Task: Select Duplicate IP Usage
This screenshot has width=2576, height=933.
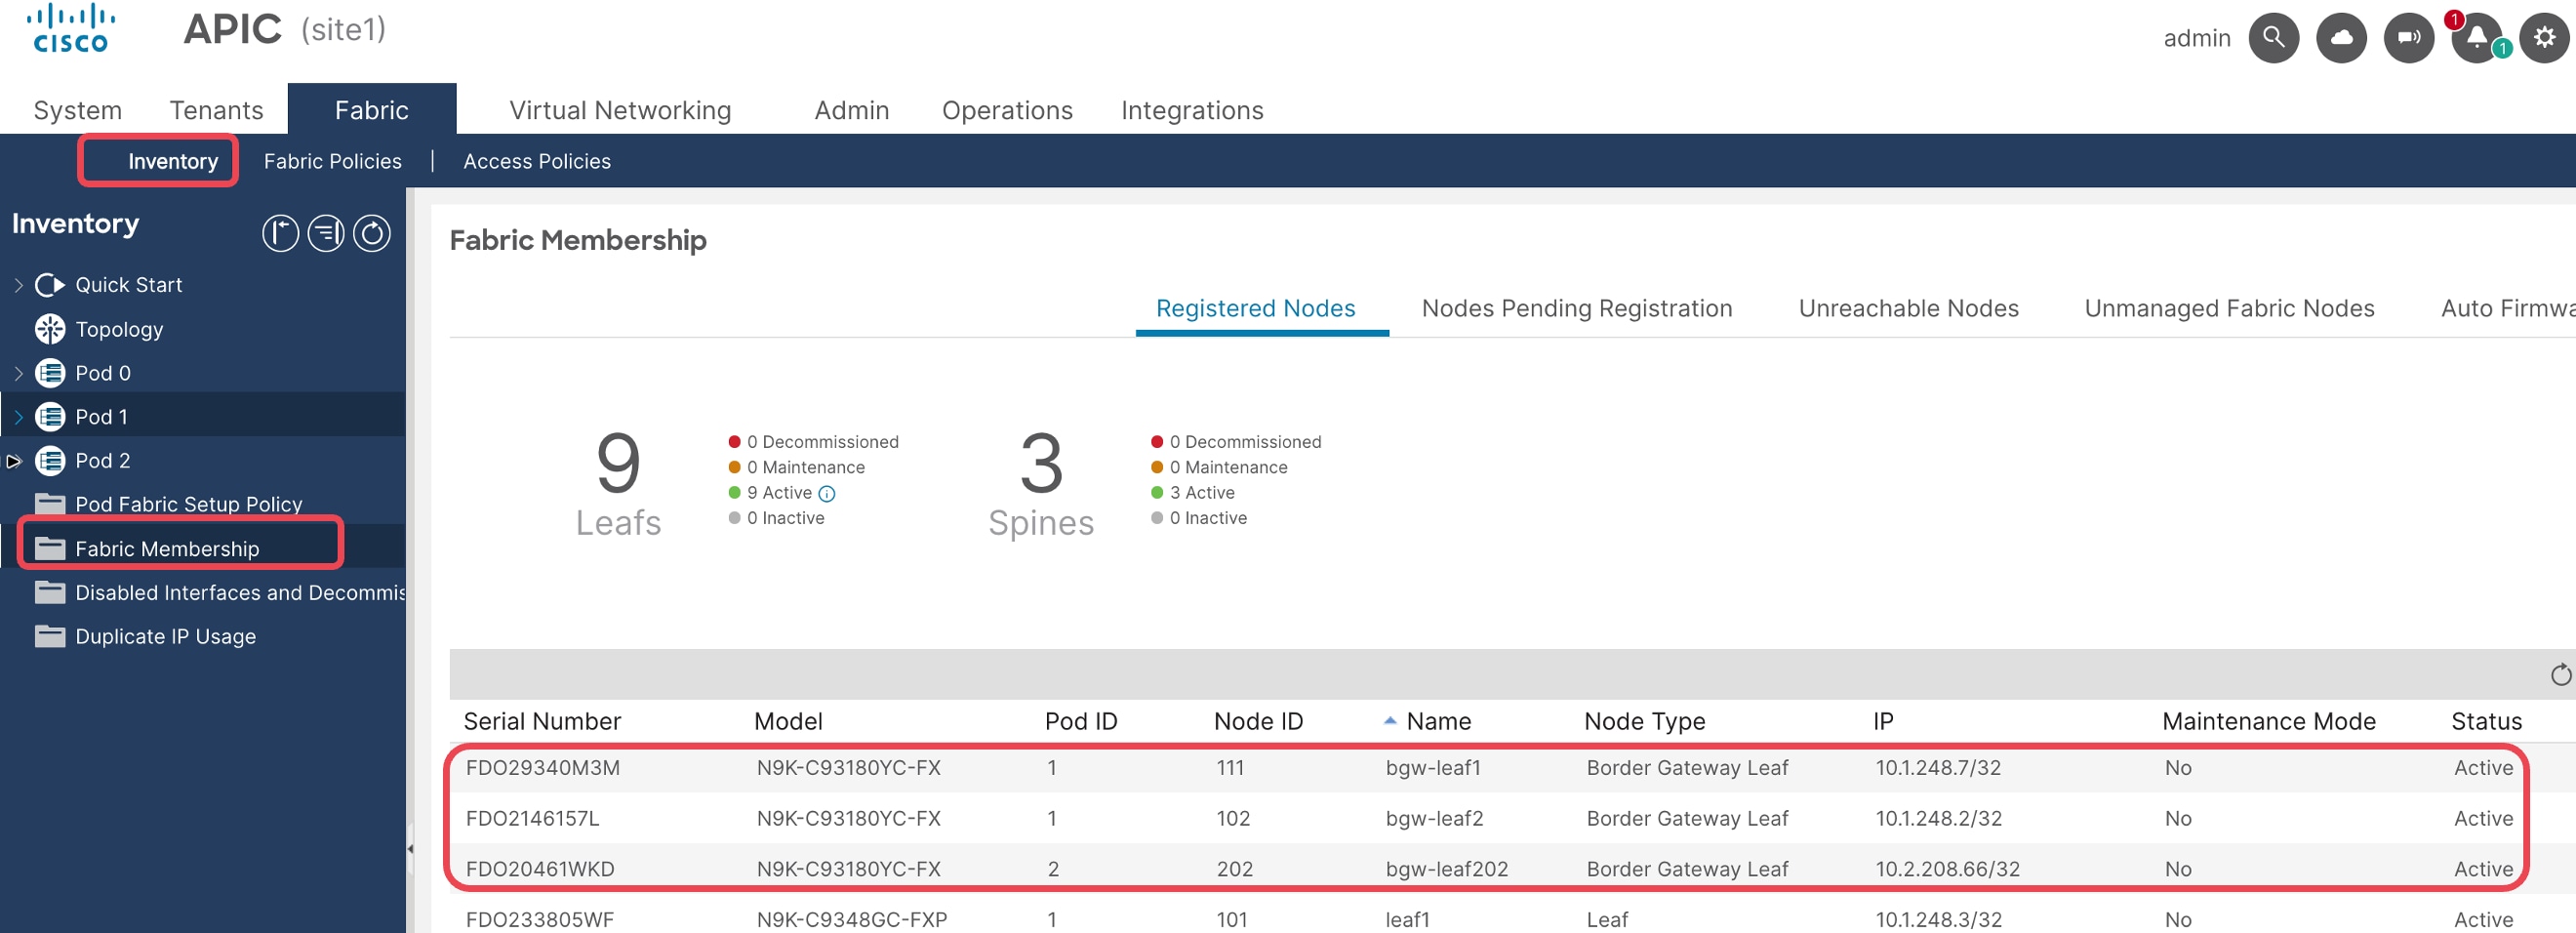Action: point(166,636)
